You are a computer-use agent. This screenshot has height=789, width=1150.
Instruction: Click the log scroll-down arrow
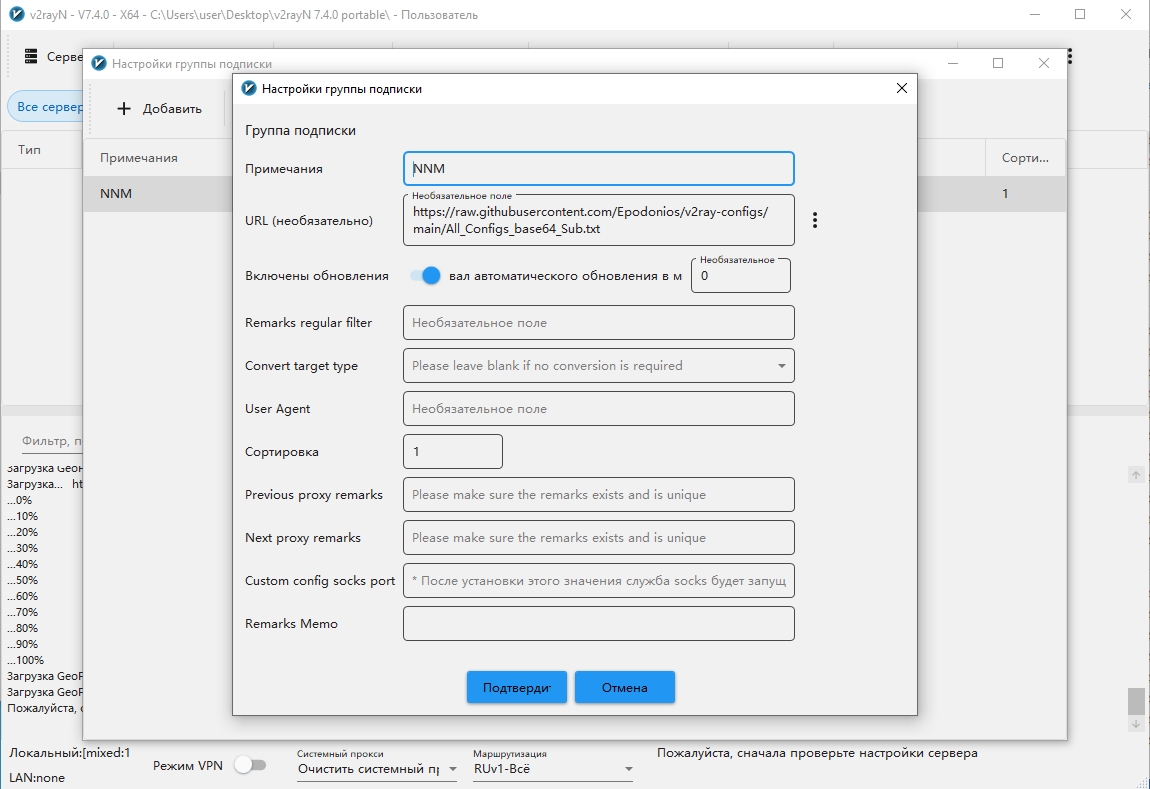coord(1136,724)
